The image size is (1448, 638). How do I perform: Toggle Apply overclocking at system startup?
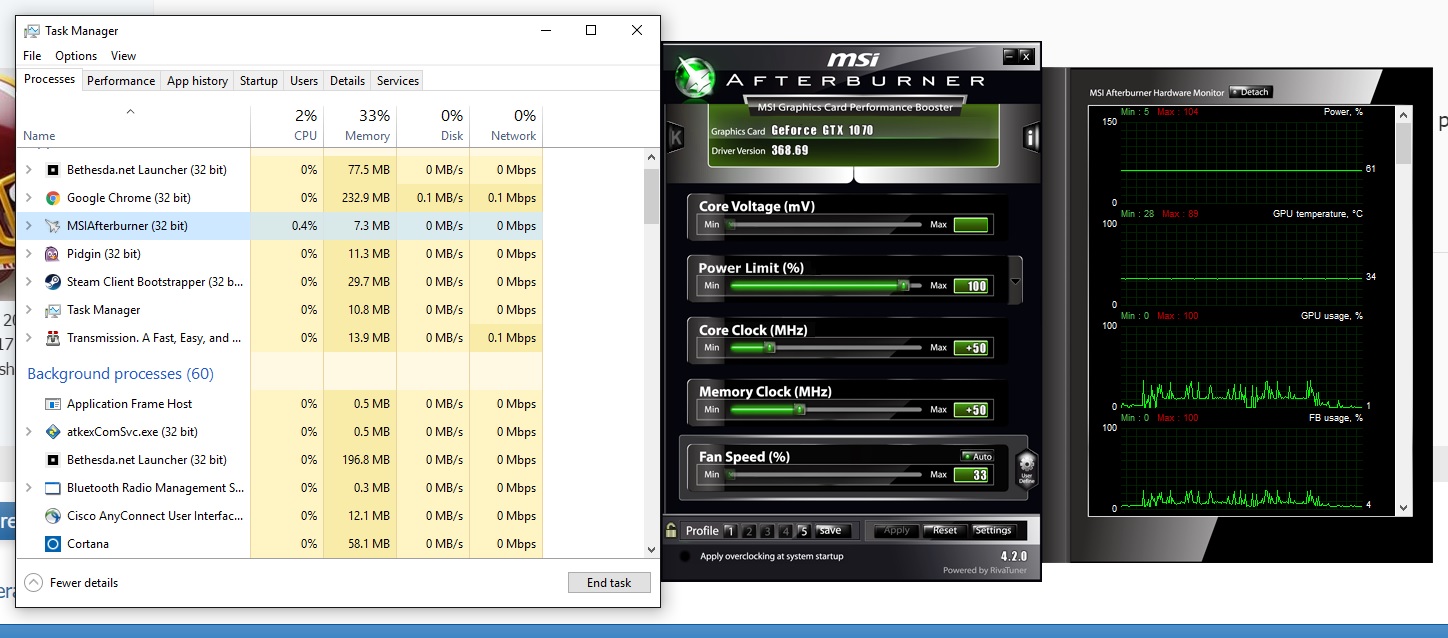tap(685, 556)
